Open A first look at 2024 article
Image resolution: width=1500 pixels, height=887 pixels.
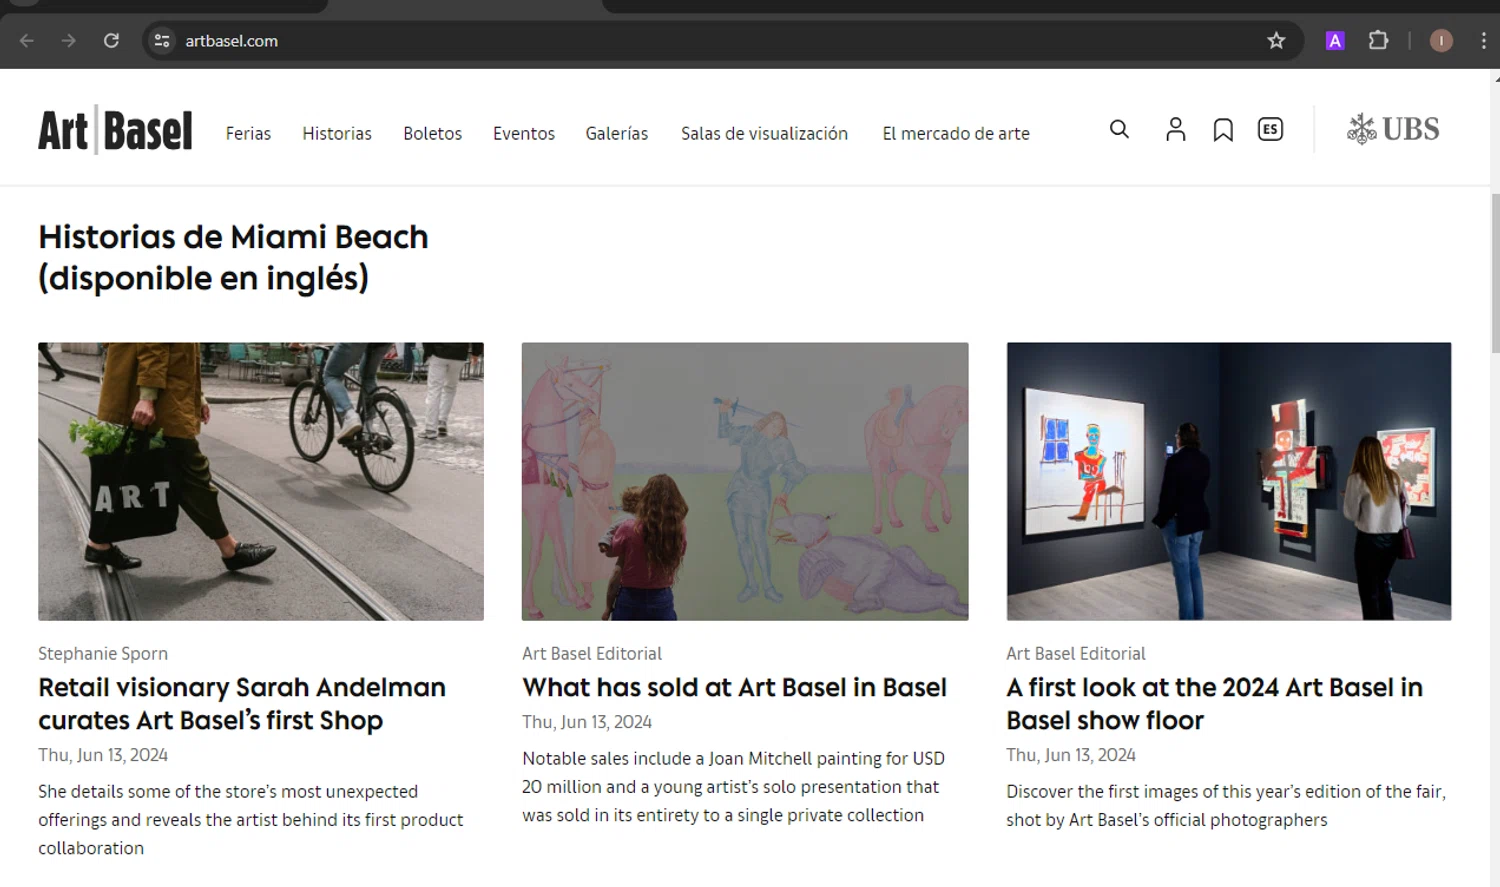coord(1214,704)
